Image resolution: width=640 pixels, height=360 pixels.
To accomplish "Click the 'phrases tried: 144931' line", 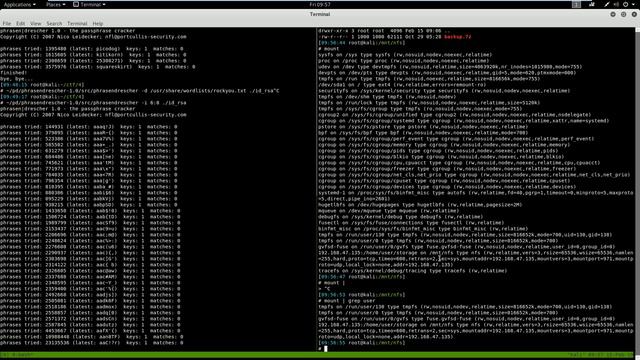I will click(89, 127).
